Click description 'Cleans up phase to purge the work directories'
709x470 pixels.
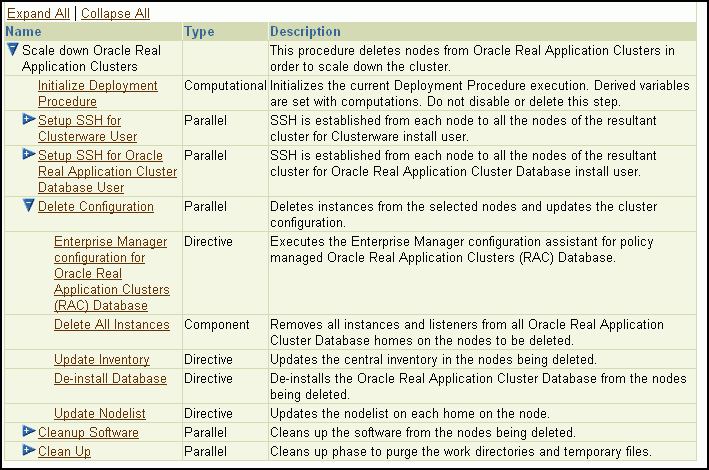[x=461, y=451]
